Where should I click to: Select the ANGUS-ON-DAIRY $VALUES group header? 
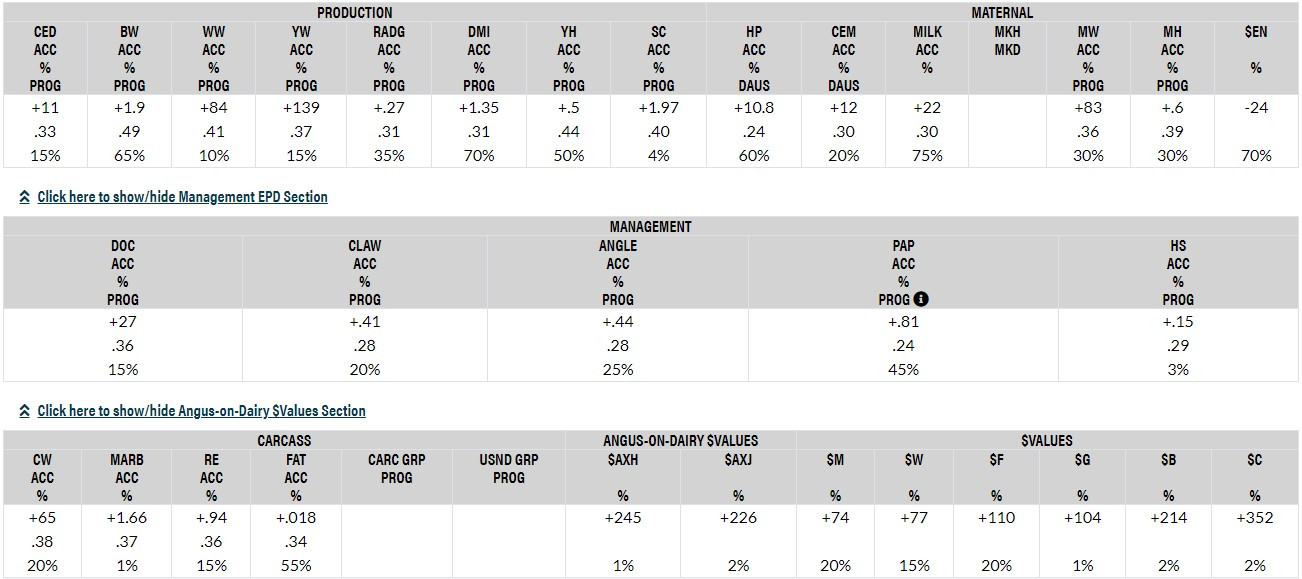point(680,440)
